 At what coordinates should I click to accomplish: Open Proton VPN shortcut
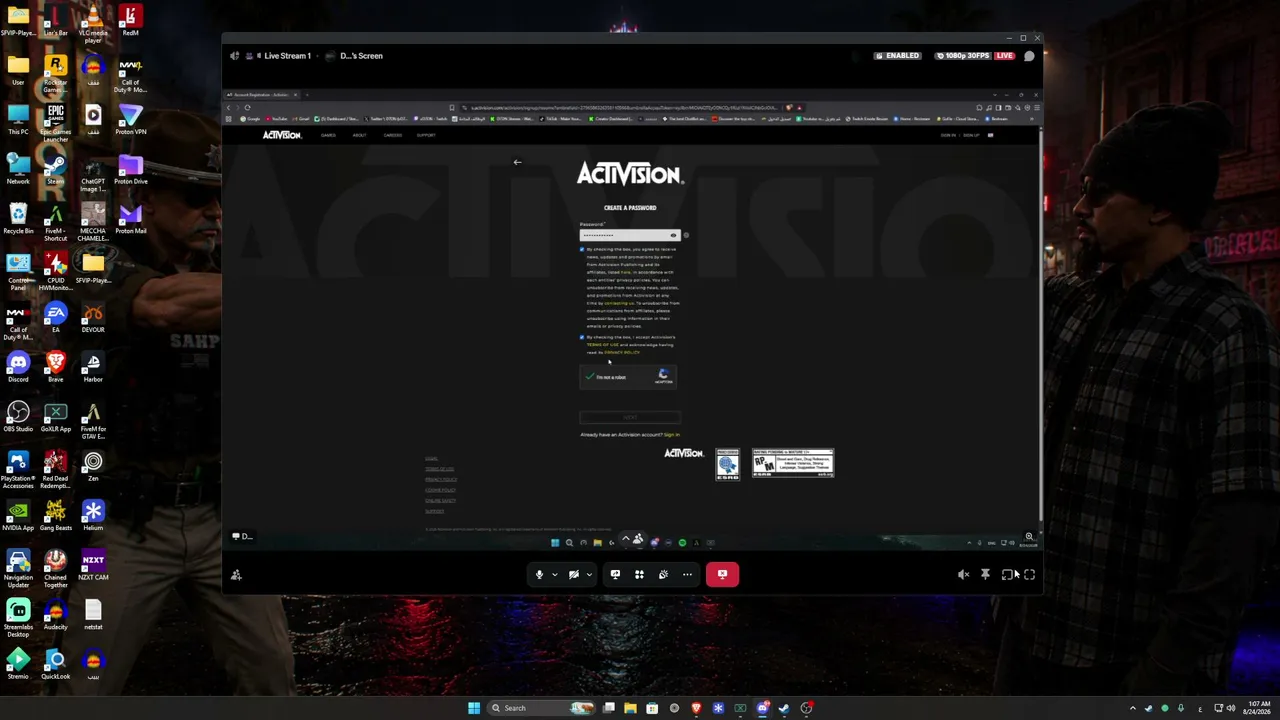point(130,119)
